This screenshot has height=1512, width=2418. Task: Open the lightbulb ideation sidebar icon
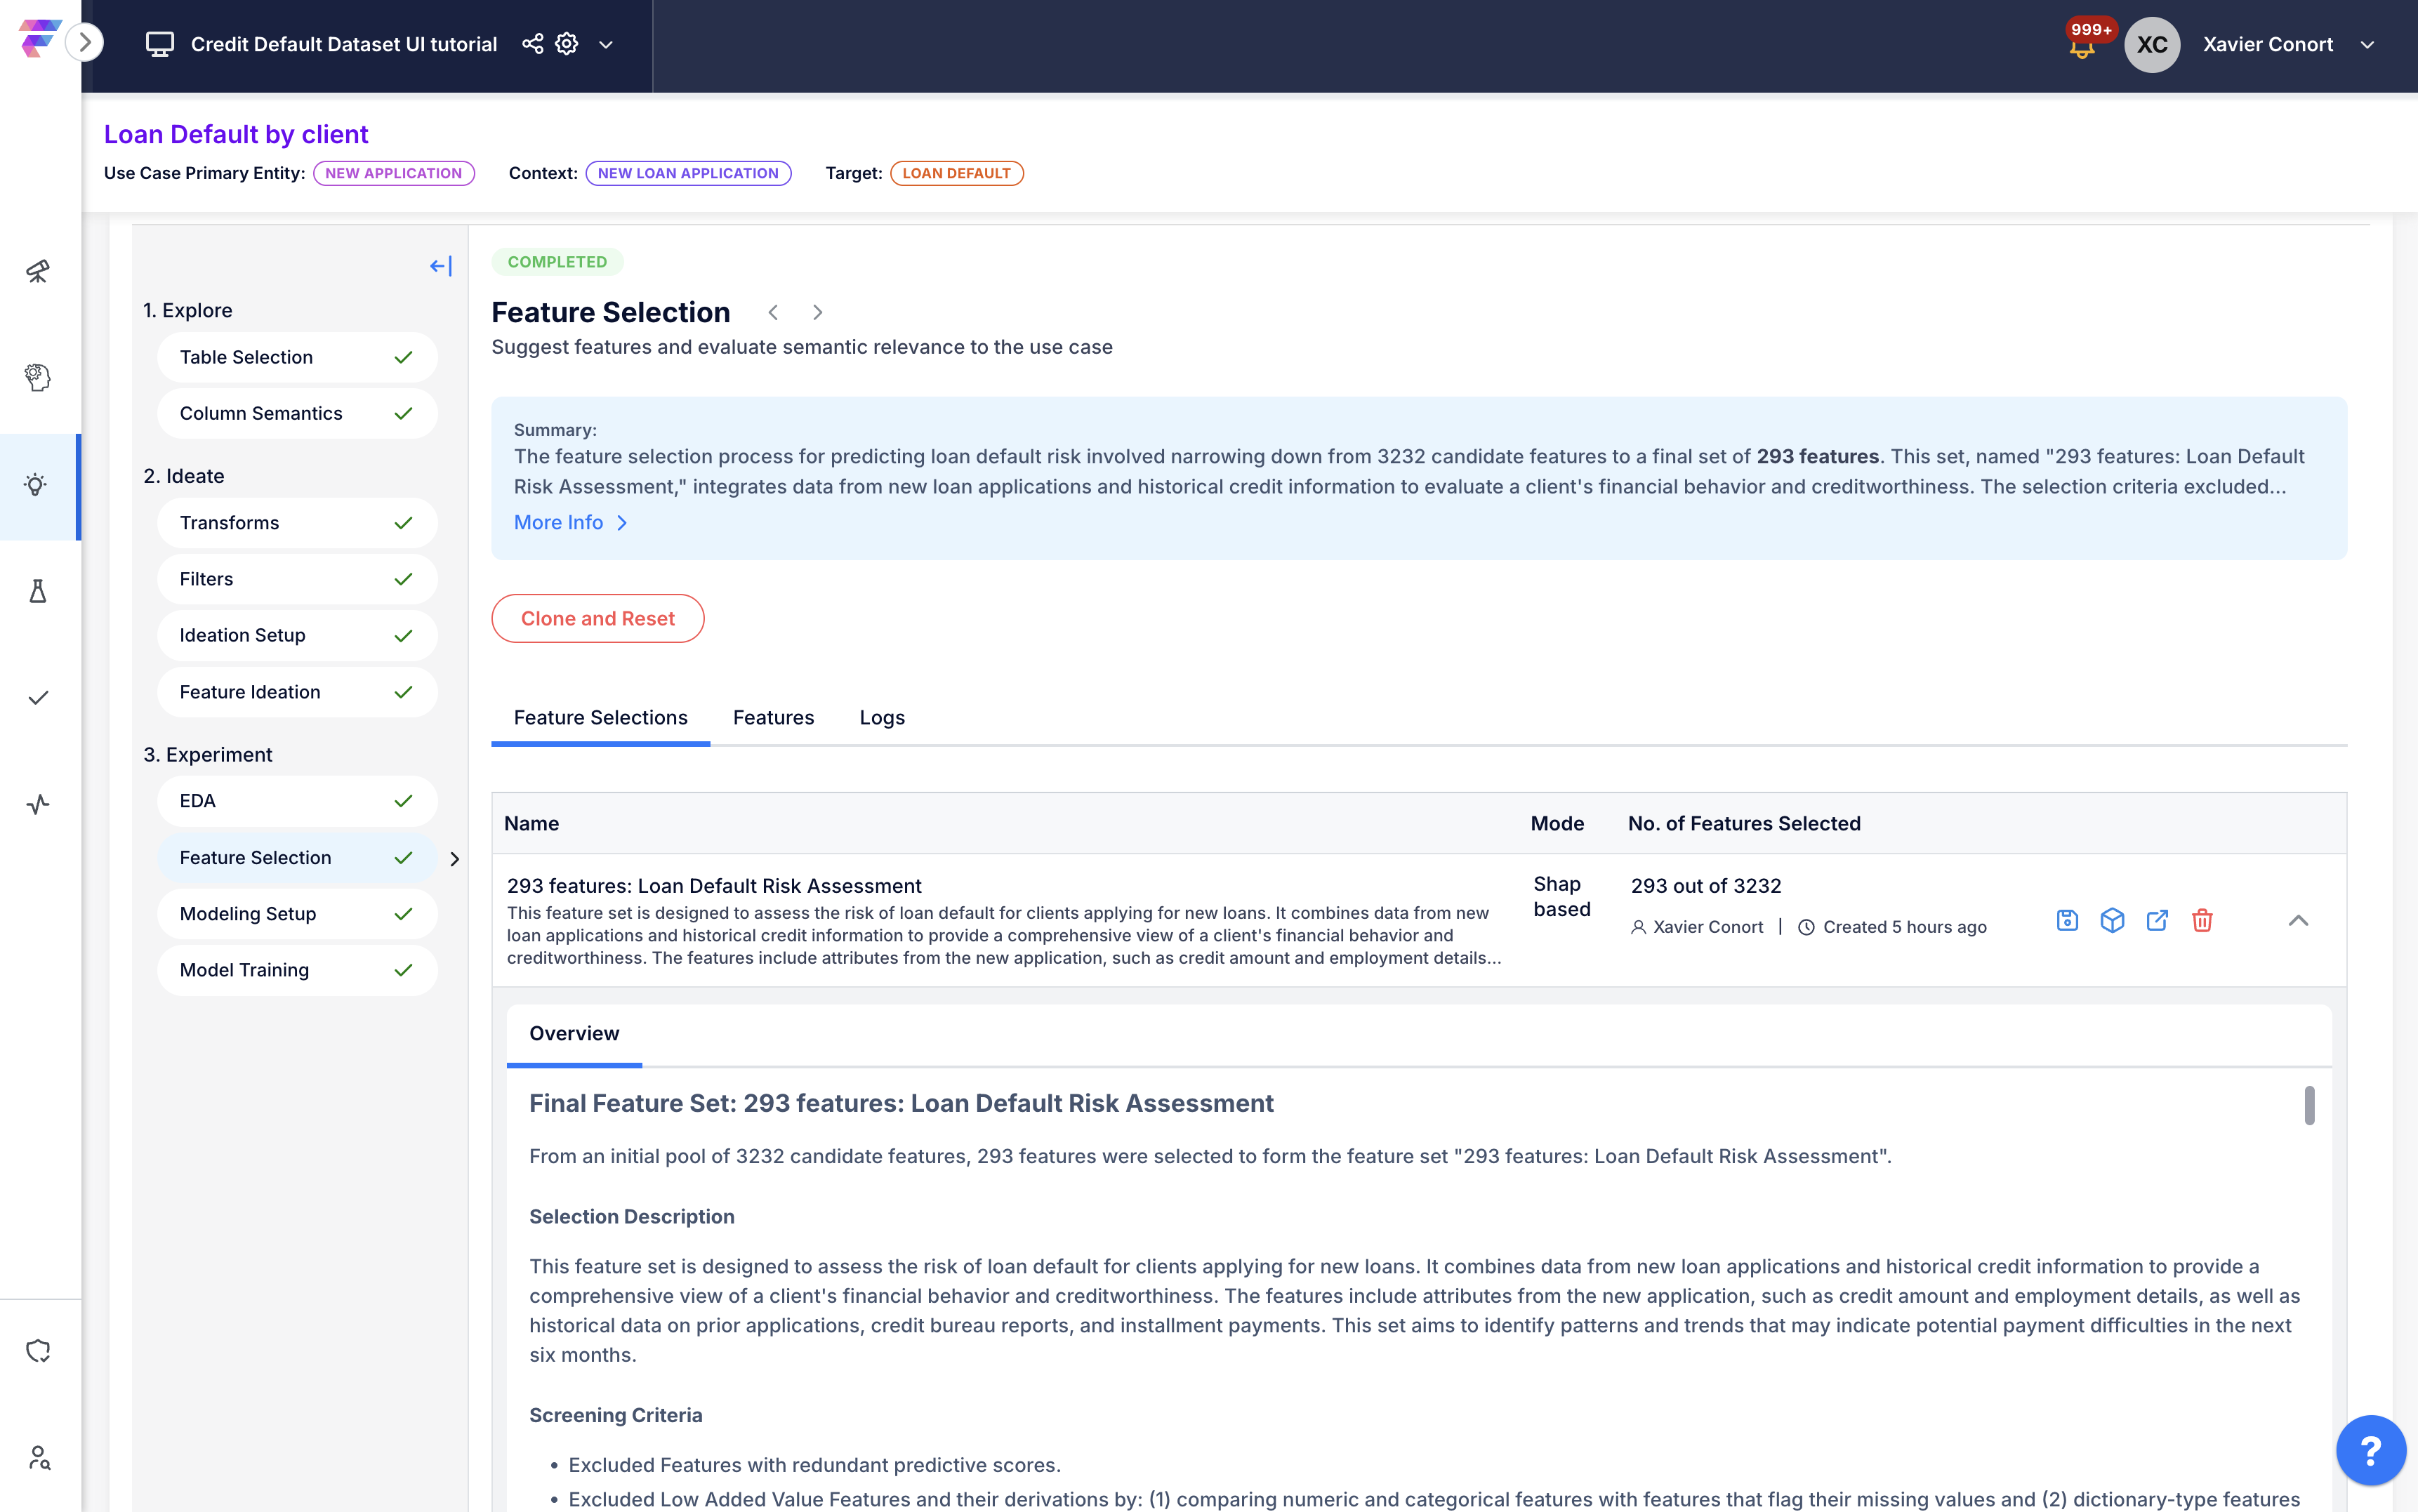(x=37, y=486)
